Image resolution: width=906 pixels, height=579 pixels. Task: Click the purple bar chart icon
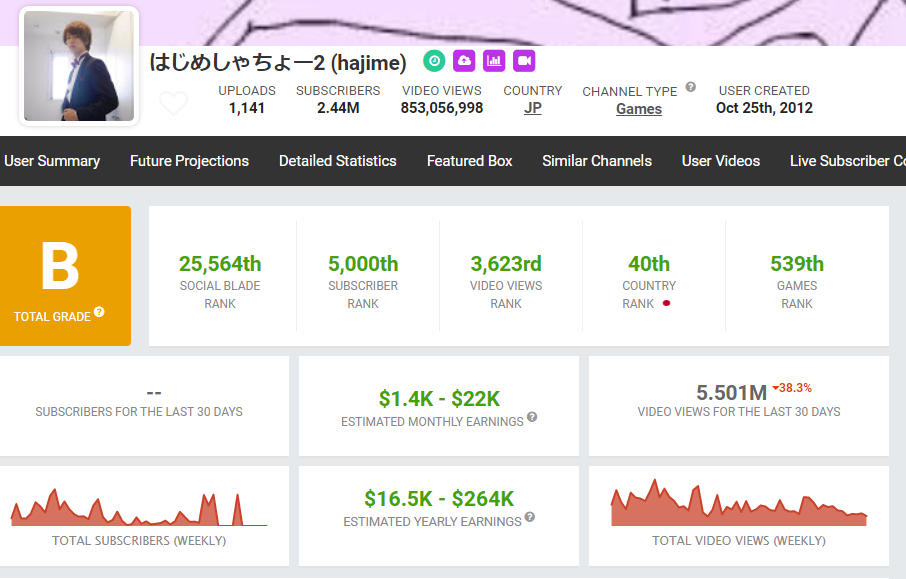coord(494,61)
